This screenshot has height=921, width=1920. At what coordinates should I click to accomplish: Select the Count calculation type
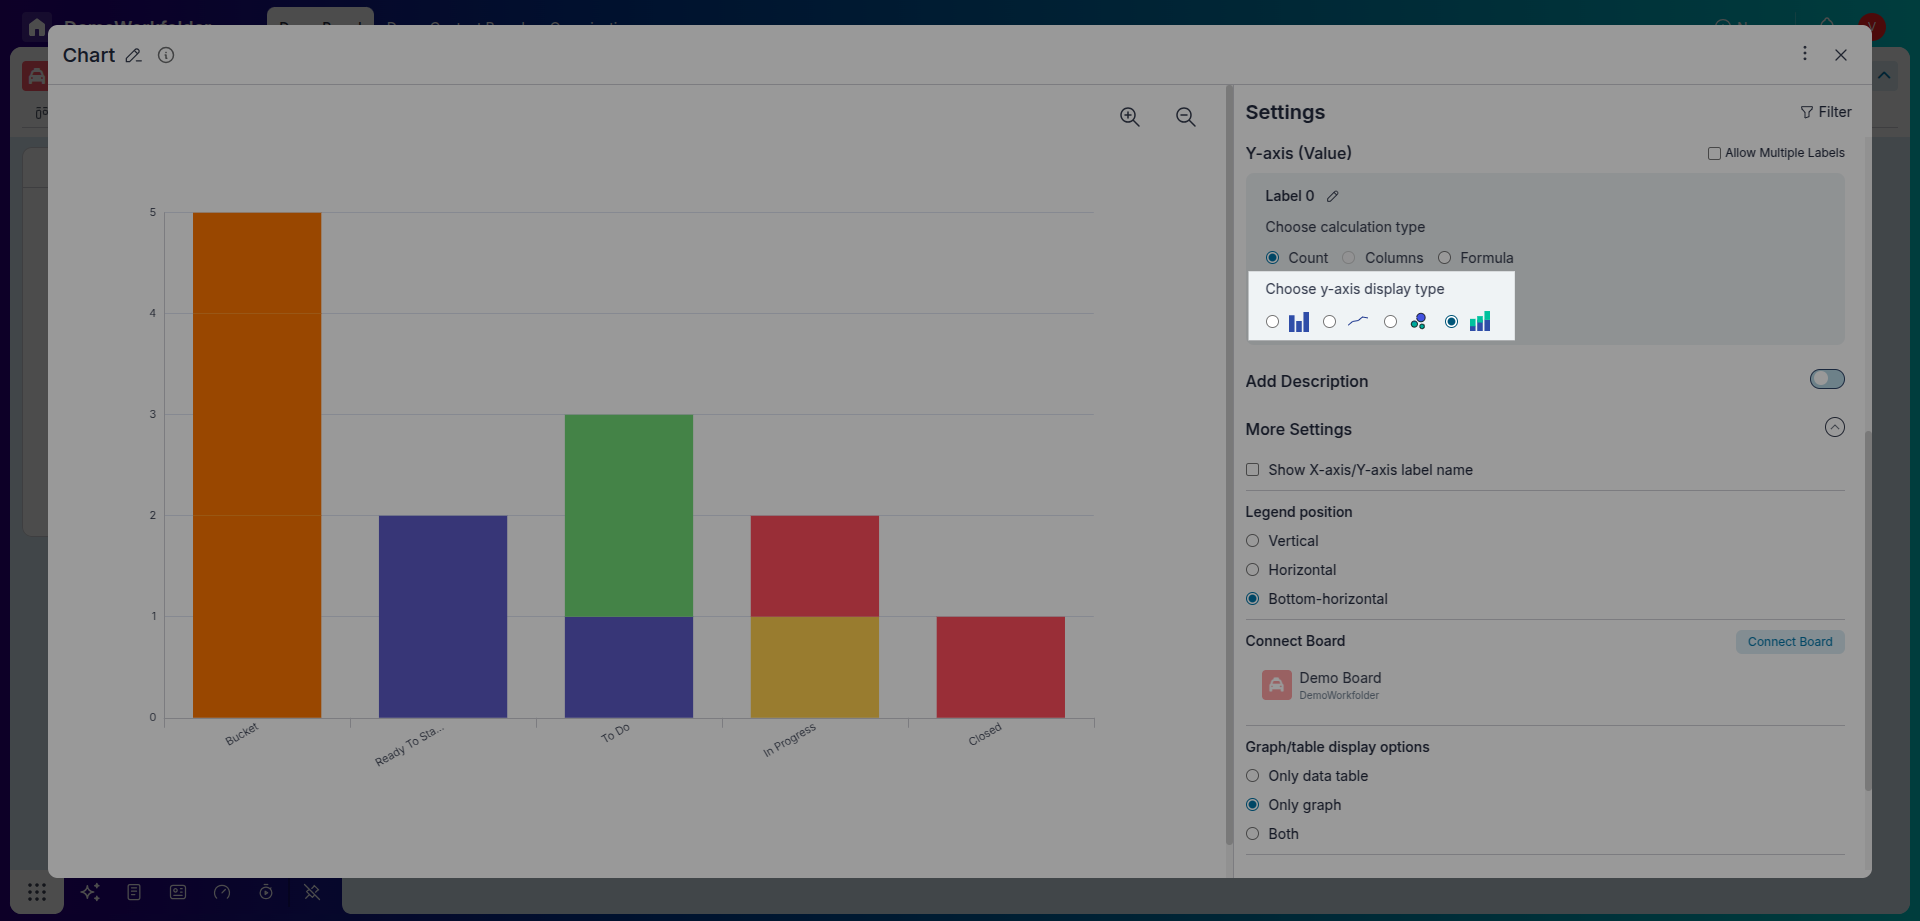coord(1272,258)
